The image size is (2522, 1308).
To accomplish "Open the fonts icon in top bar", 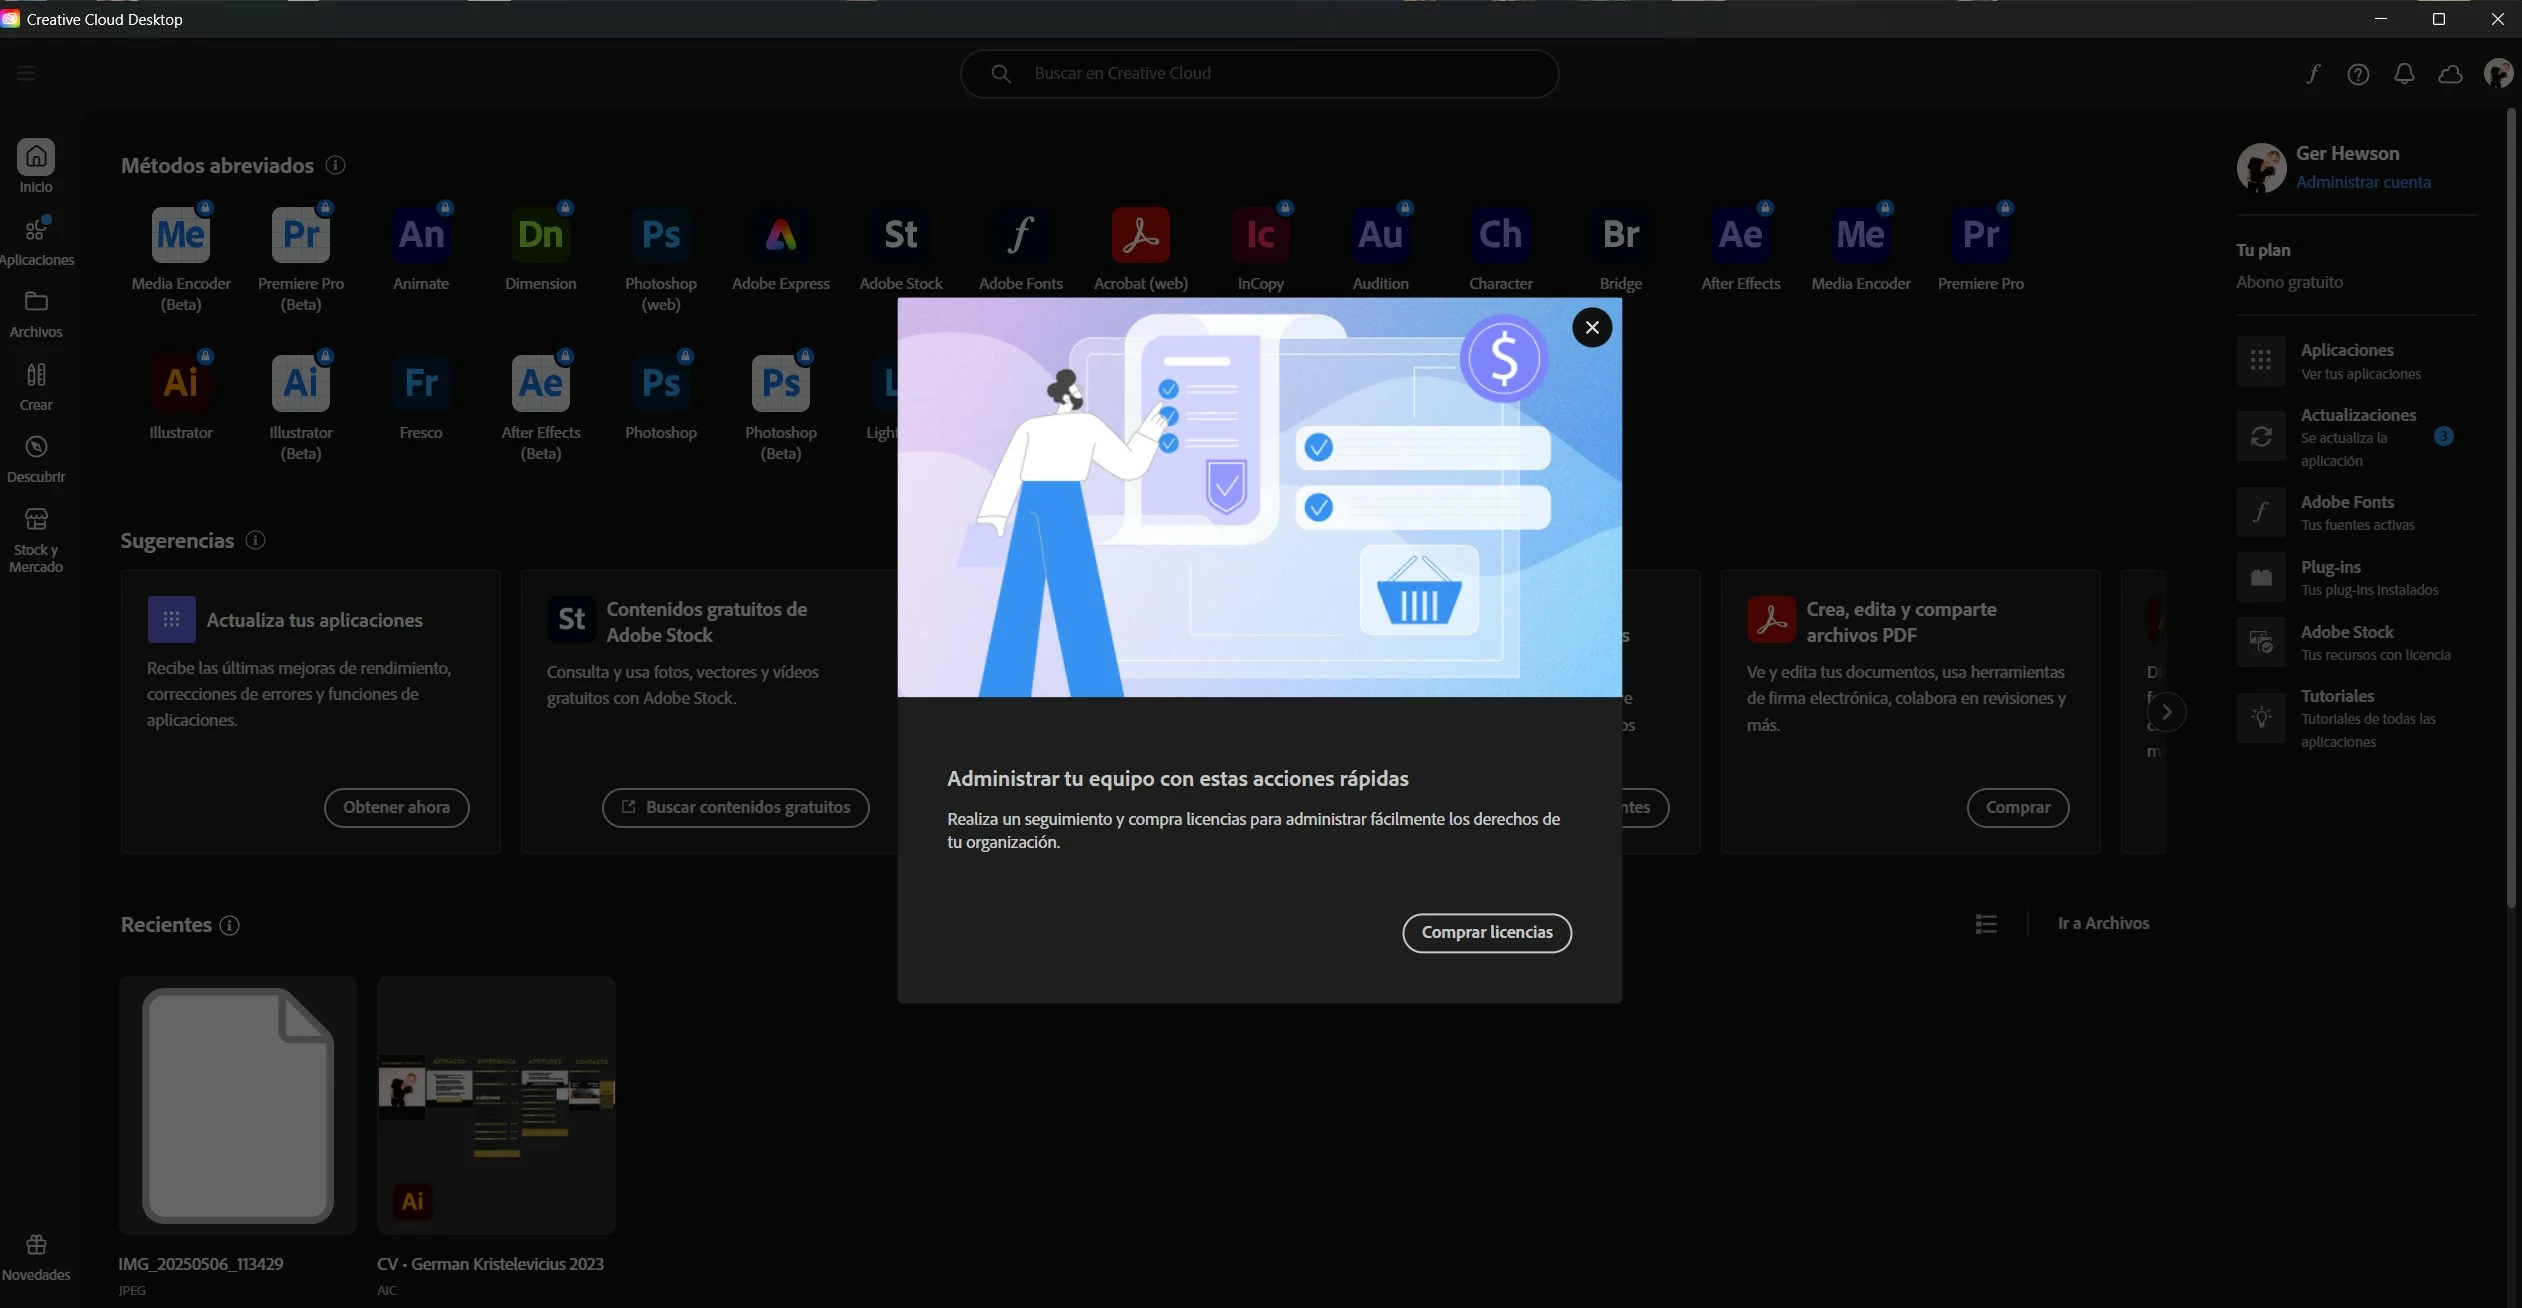I will [2312, 74].
